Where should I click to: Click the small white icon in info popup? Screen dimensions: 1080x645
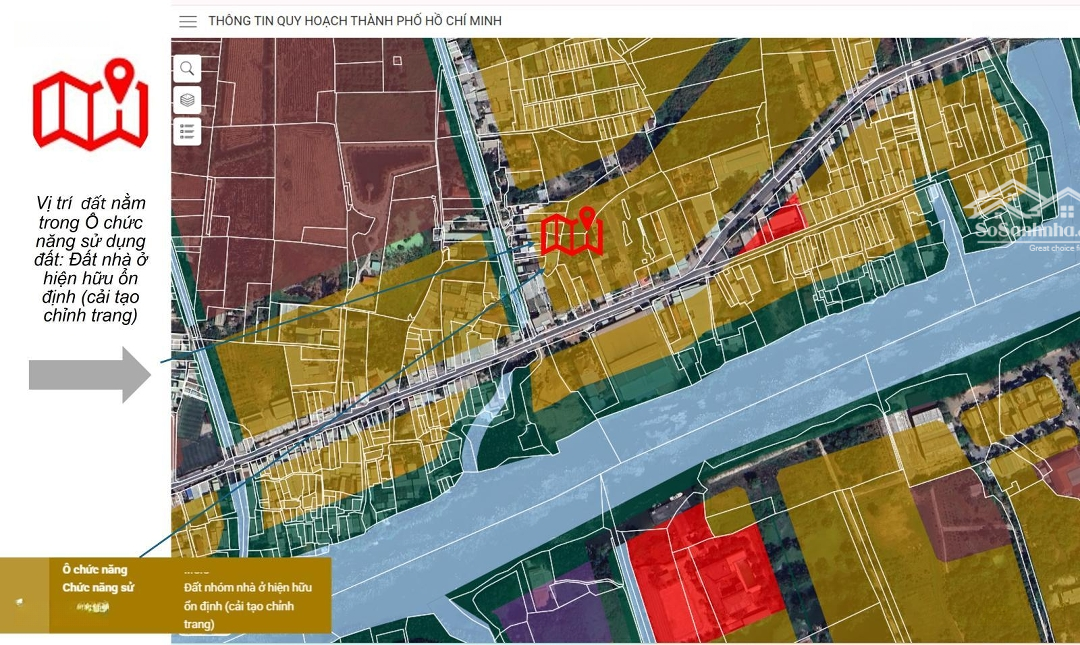tap(21, 601)
